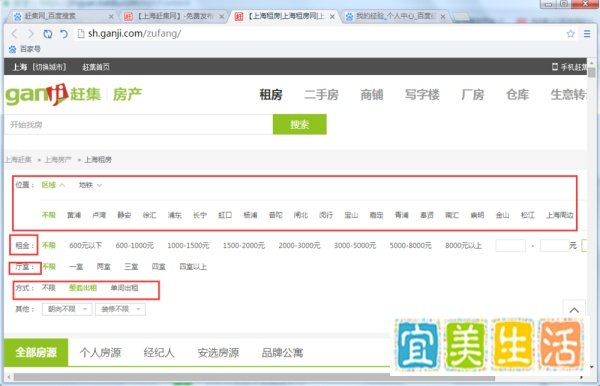This screenshot has width=600, height=386.
Task: Switch to the 个人房源 listings tab
Action: [x=100, y=352]
